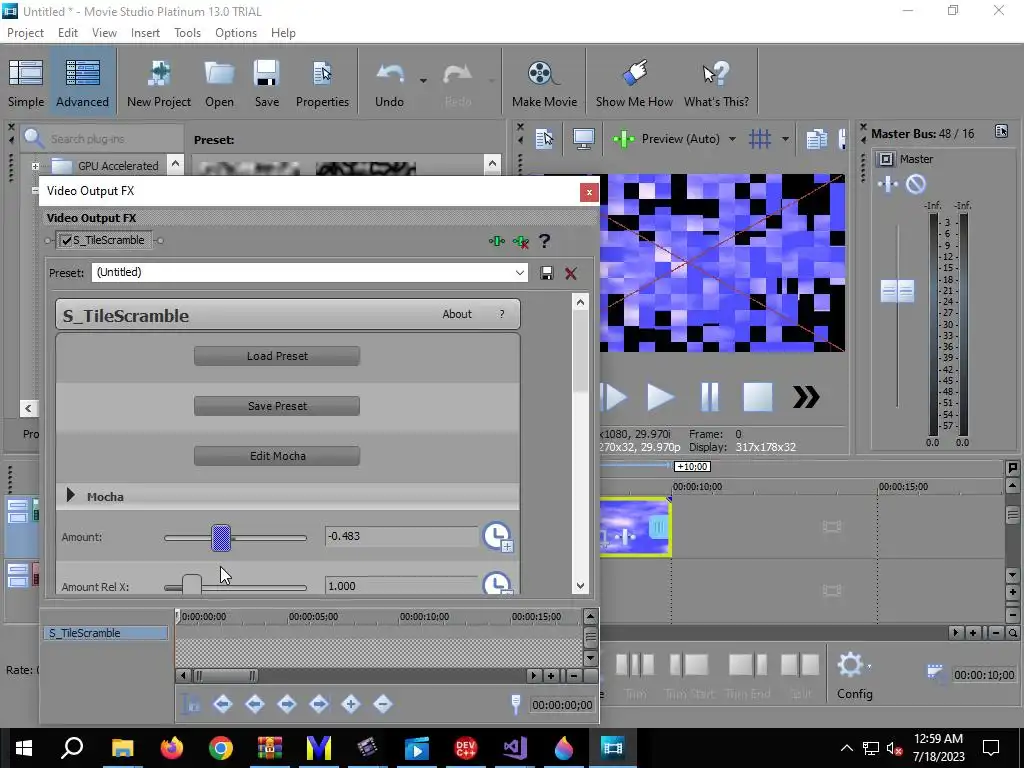Click the Amount value field -0.483
This screenshot has width=1024, height=768.
pyautogui.click(x=402, y=536)
